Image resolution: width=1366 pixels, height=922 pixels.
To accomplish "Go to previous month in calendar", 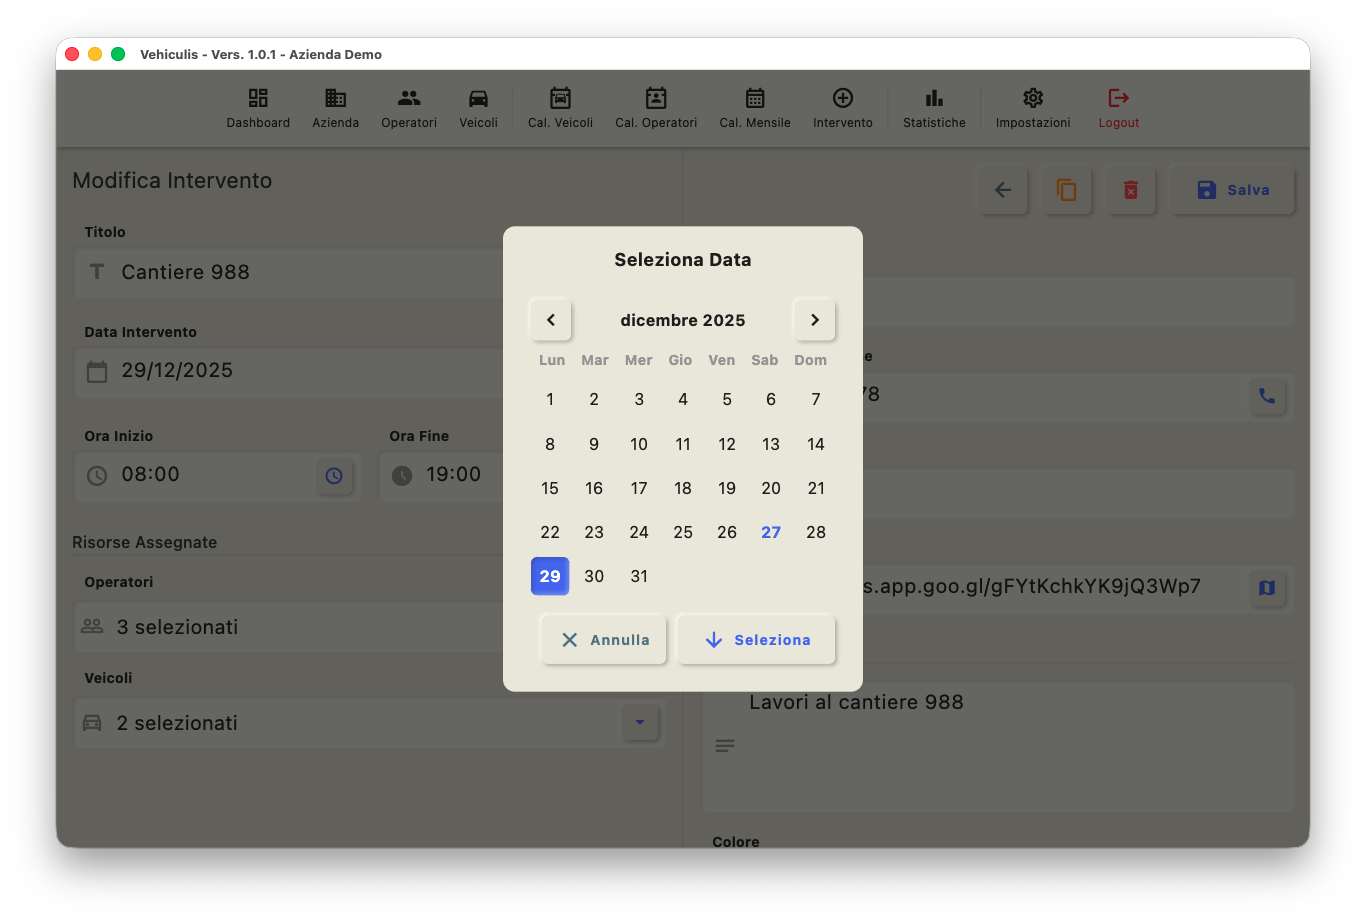I will pos(551,320).
